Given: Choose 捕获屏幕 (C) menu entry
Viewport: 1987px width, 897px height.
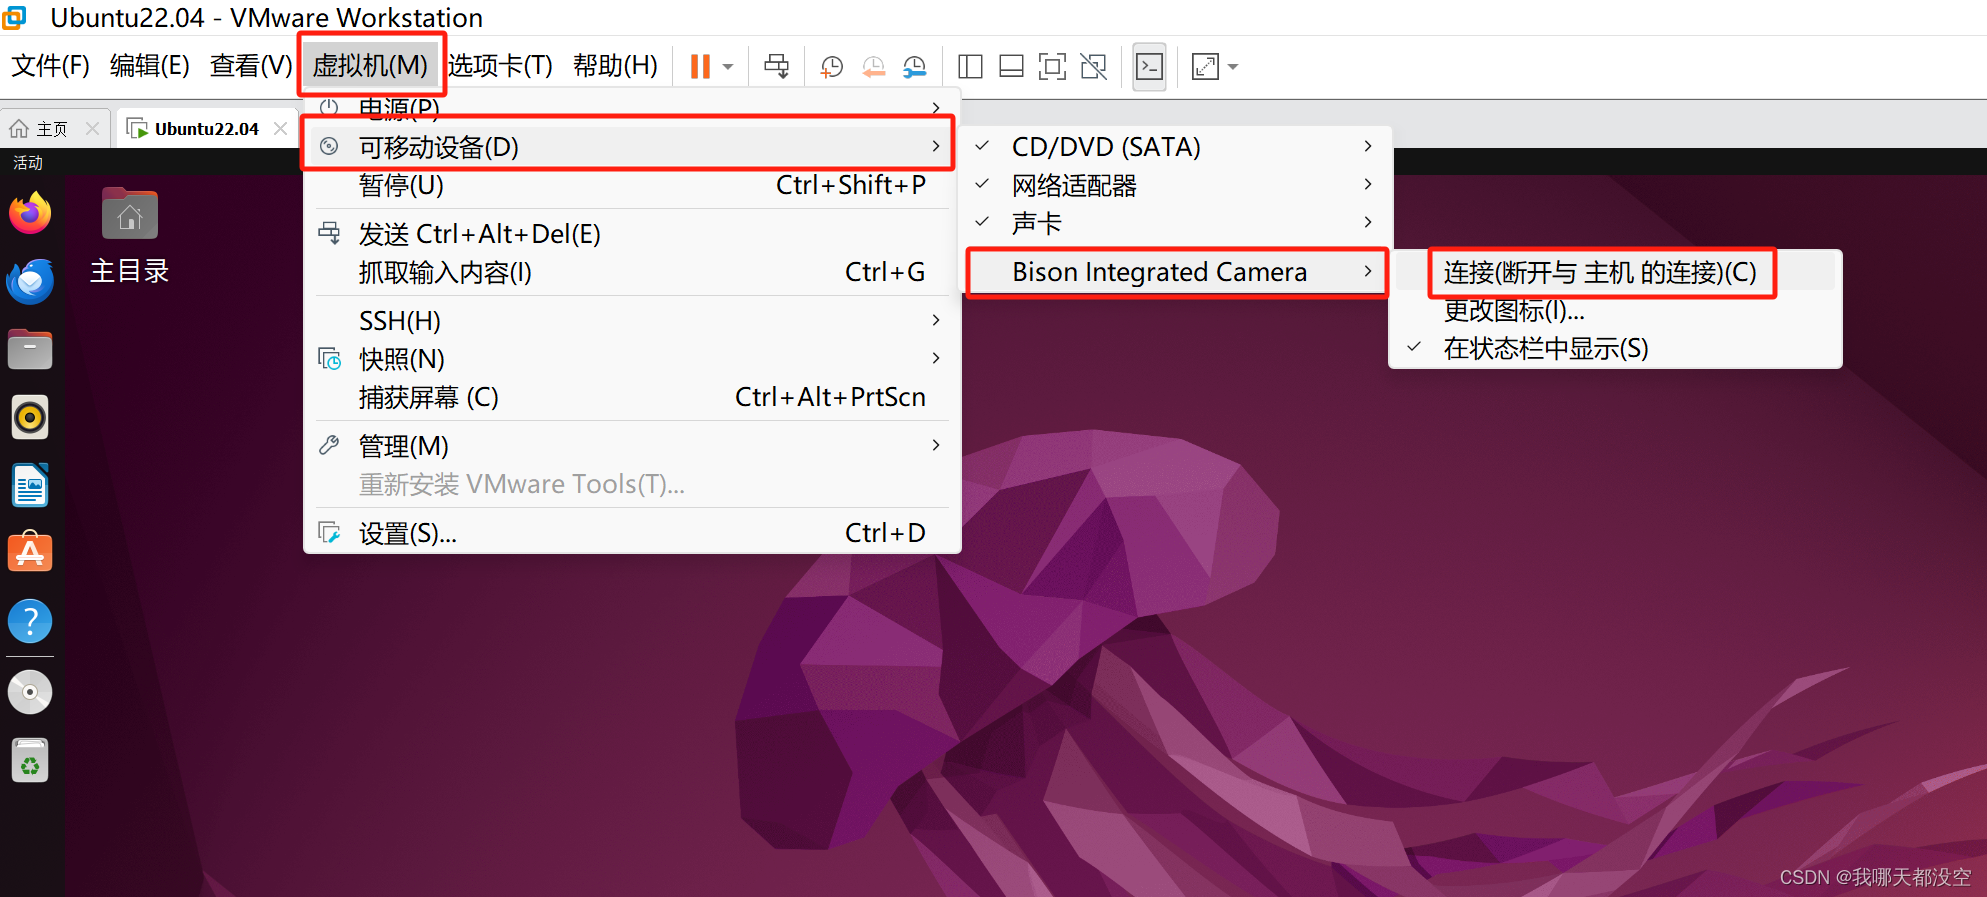Looking at the screenshot, I should pos(630,397).
